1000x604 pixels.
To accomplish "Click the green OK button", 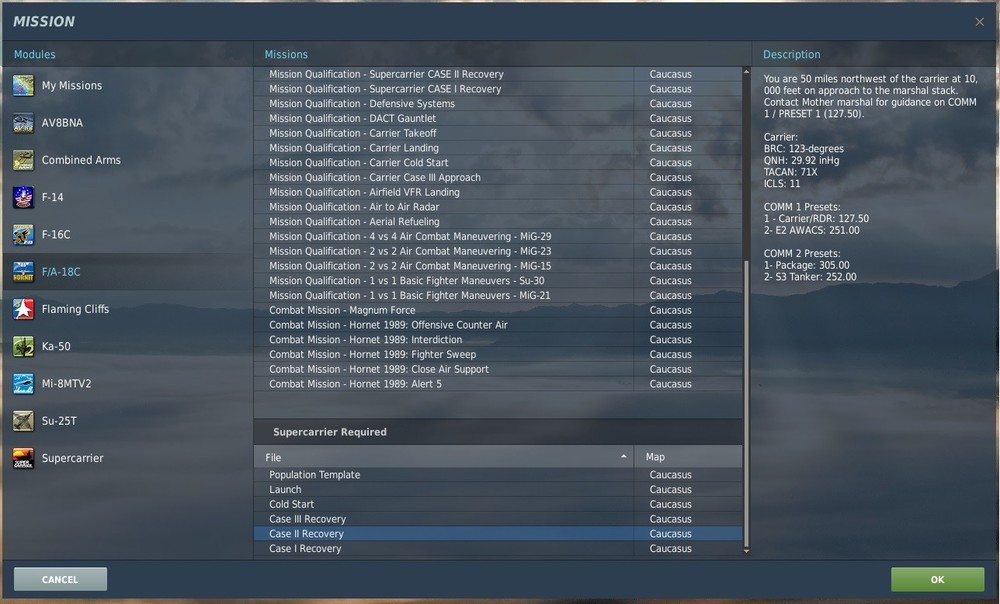I will (938, 579).
